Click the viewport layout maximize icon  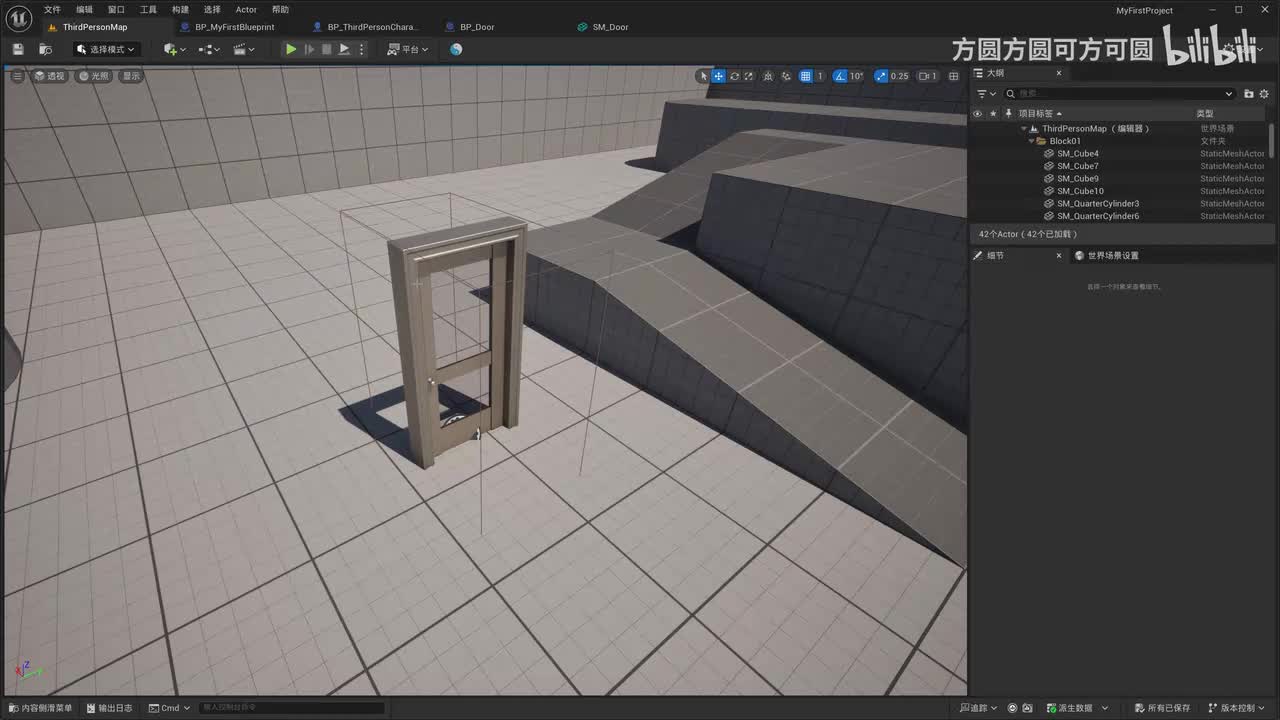click(x=953, y=76)
